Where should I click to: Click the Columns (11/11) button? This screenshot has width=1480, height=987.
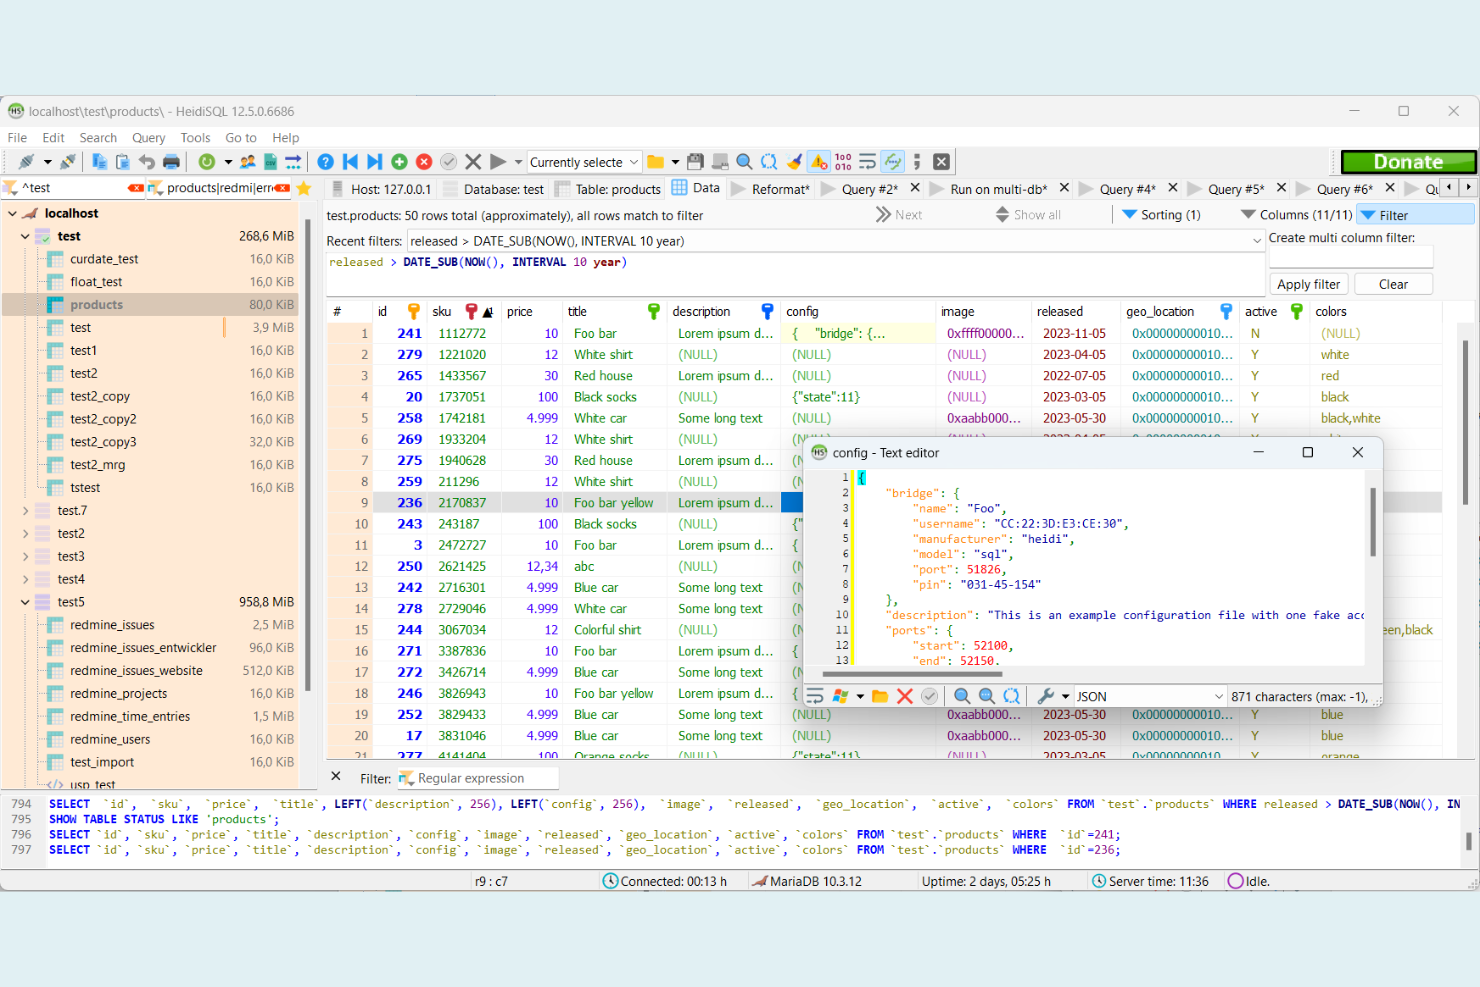(x=1296, y=215)
